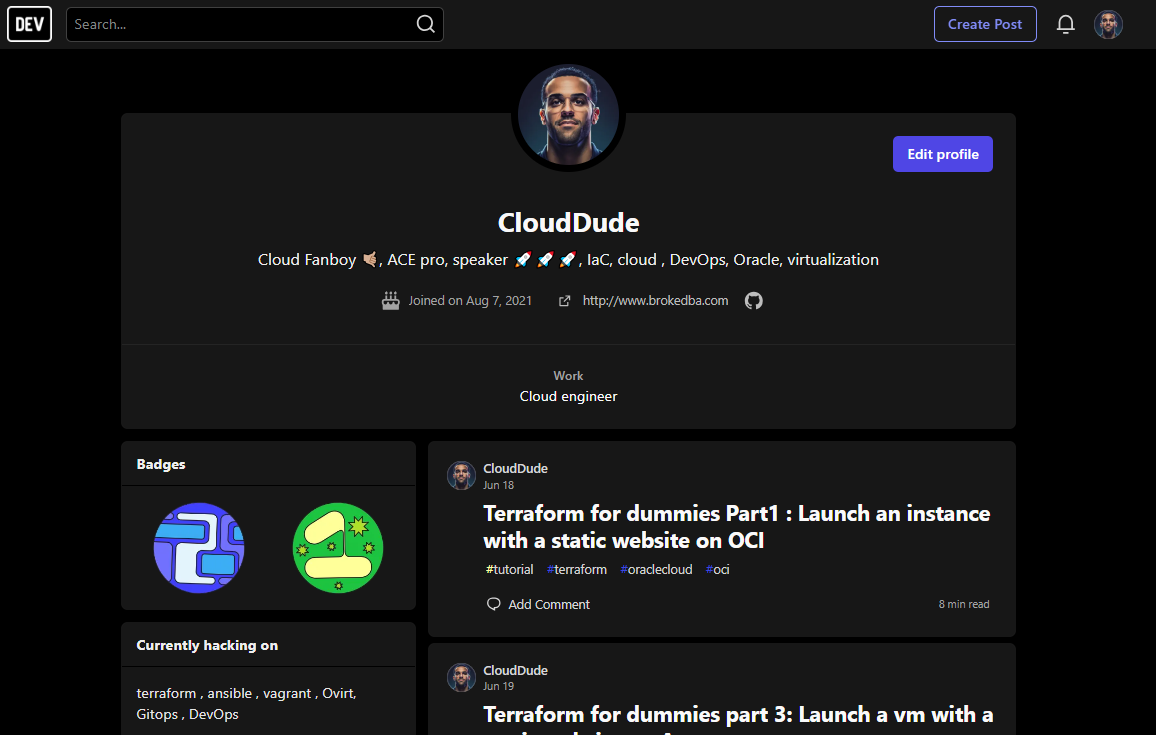Viewport: 1156px width, 735px height.
Task: Open the #tutorial tag
Action: pos(509,570)
